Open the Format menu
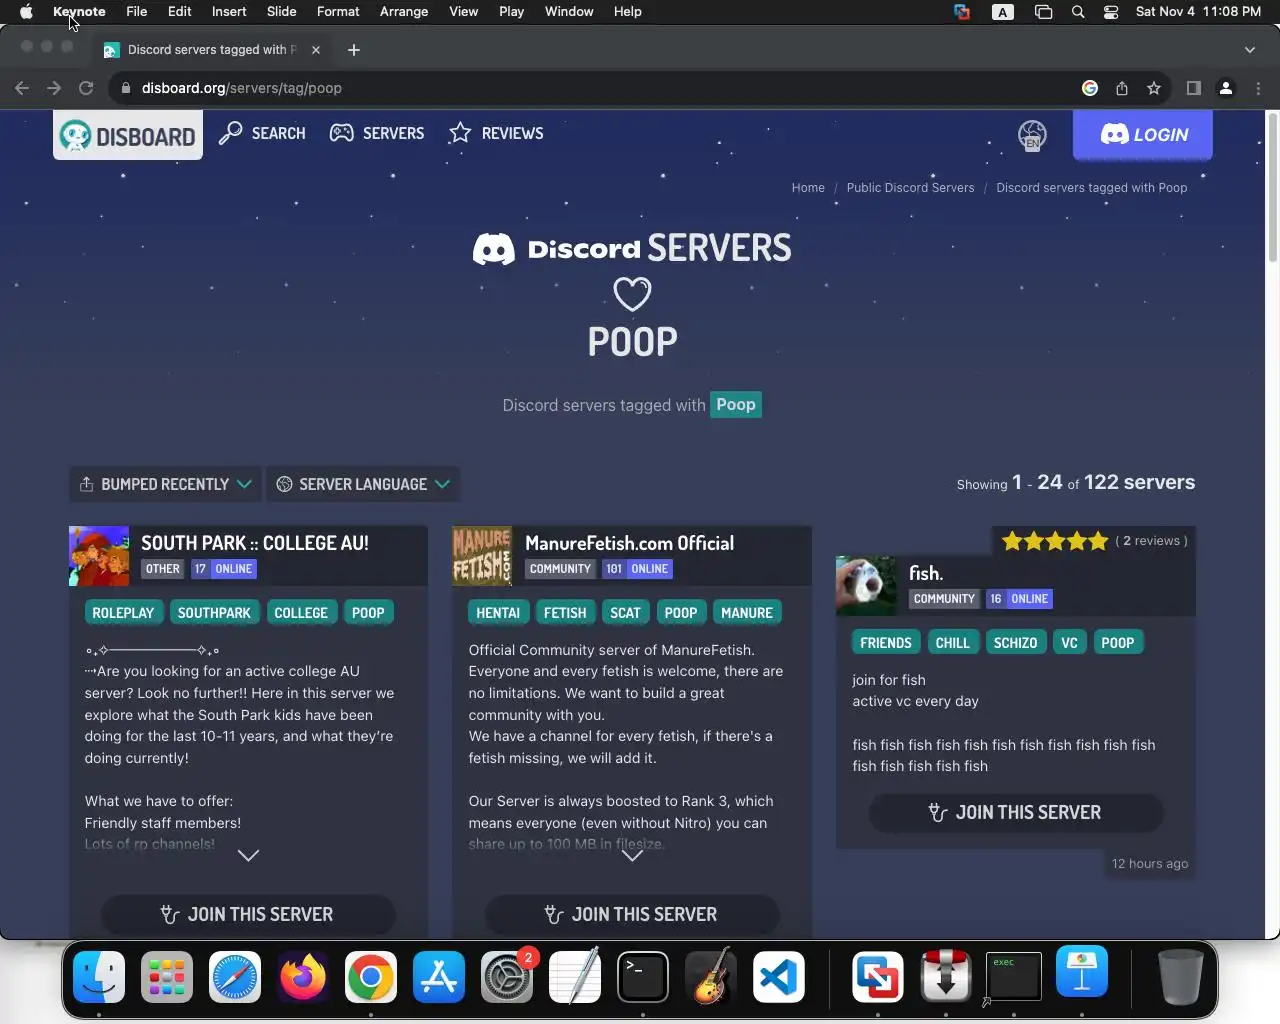This screenshot has height=1024, width=1280. pos(338,12)
